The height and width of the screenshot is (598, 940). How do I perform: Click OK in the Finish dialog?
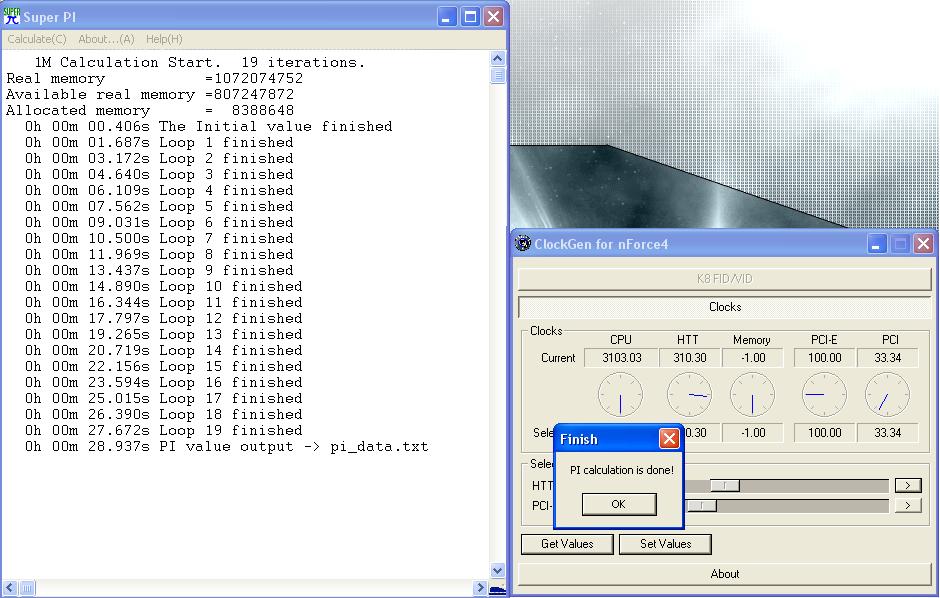tap(619, 505)
